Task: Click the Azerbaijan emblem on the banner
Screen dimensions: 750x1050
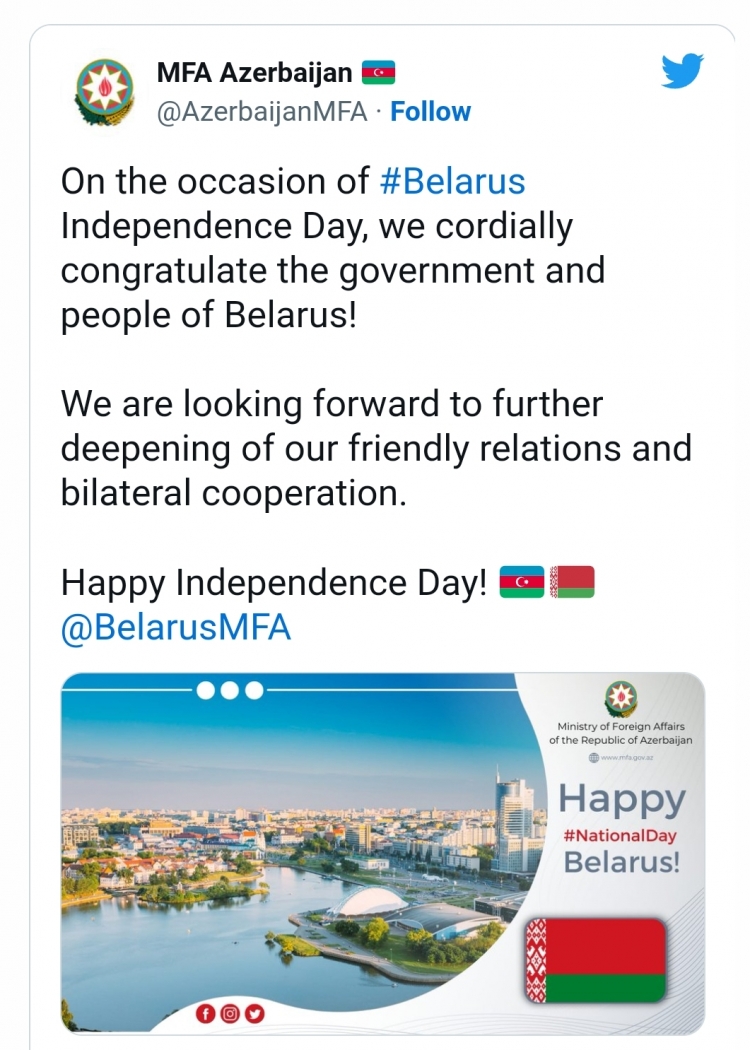Action: click(621, 698)
